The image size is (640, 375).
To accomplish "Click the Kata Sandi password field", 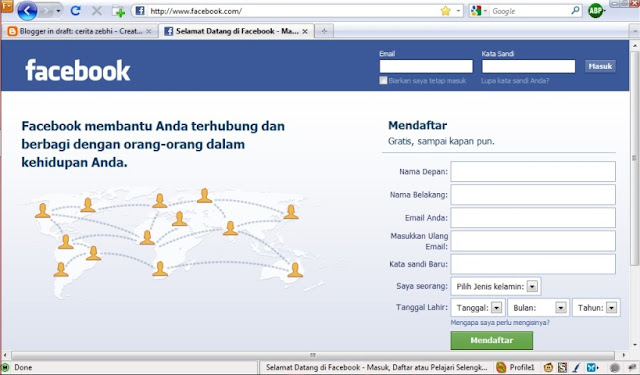I will pos(528,66).
